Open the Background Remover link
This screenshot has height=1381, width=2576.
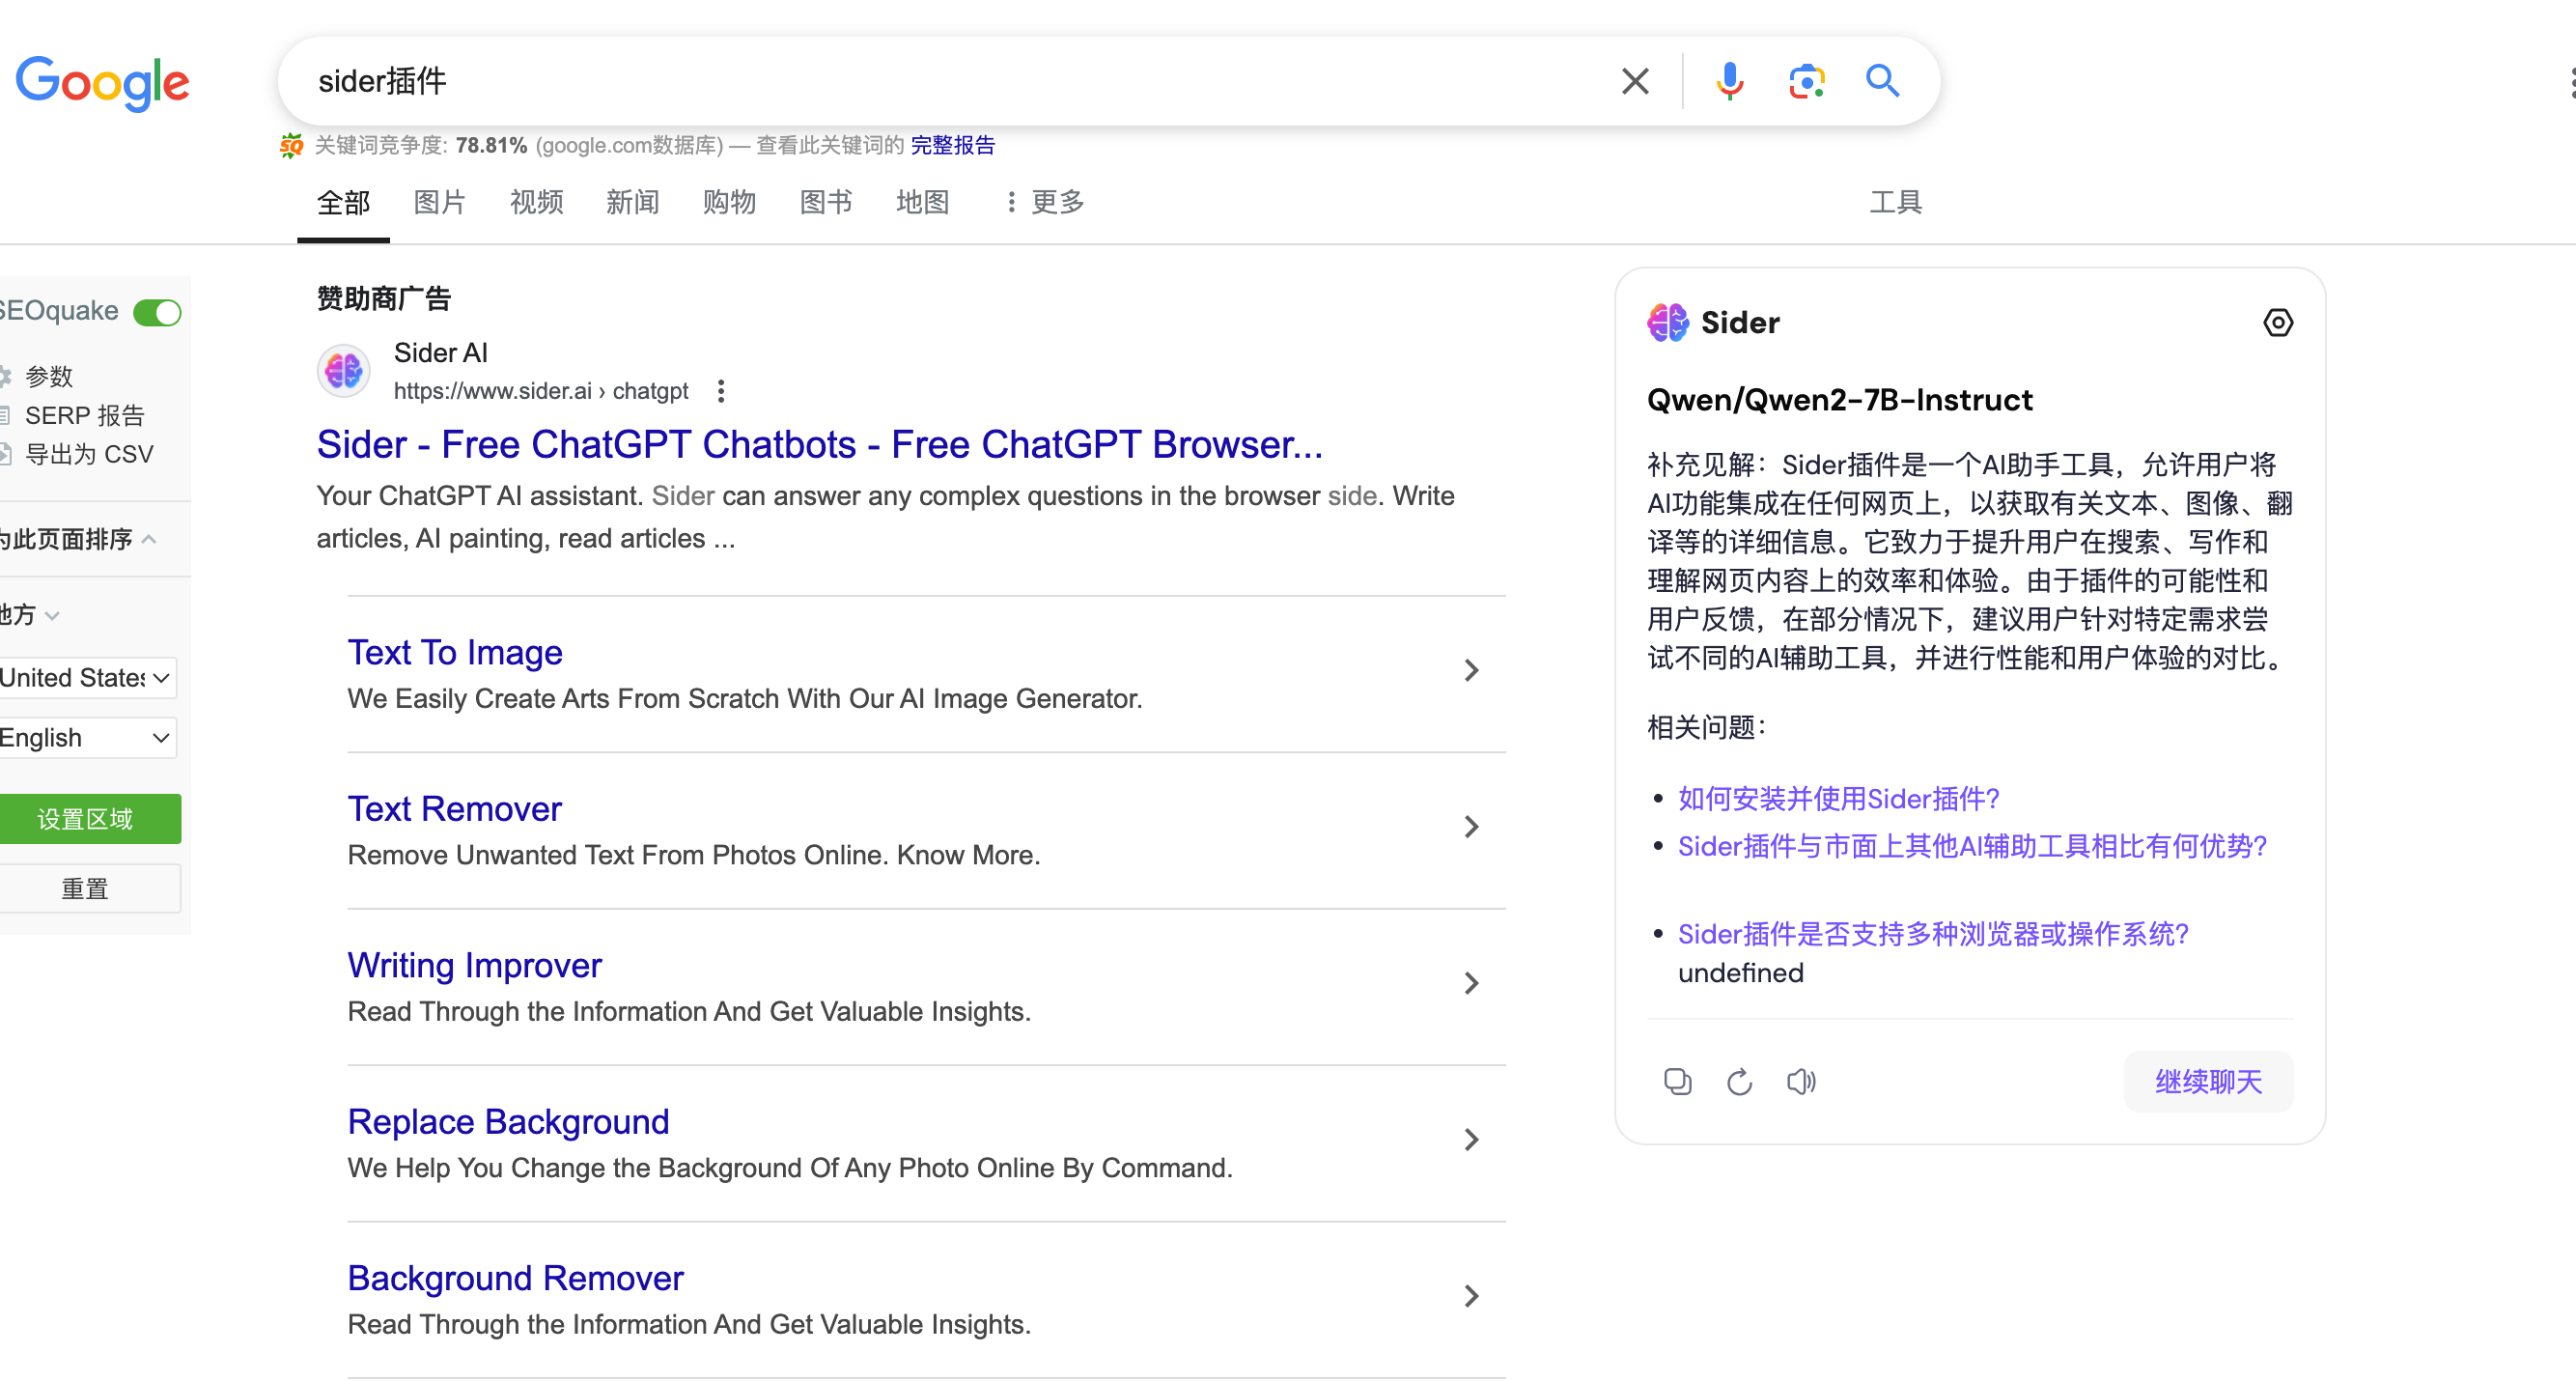516,1279
